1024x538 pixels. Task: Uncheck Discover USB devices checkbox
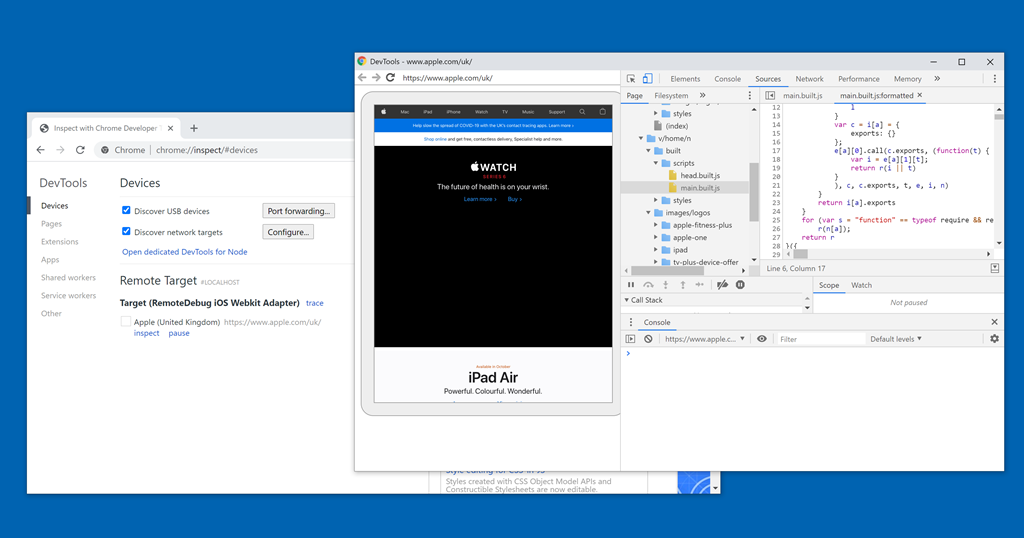click(x=126, y=211)
